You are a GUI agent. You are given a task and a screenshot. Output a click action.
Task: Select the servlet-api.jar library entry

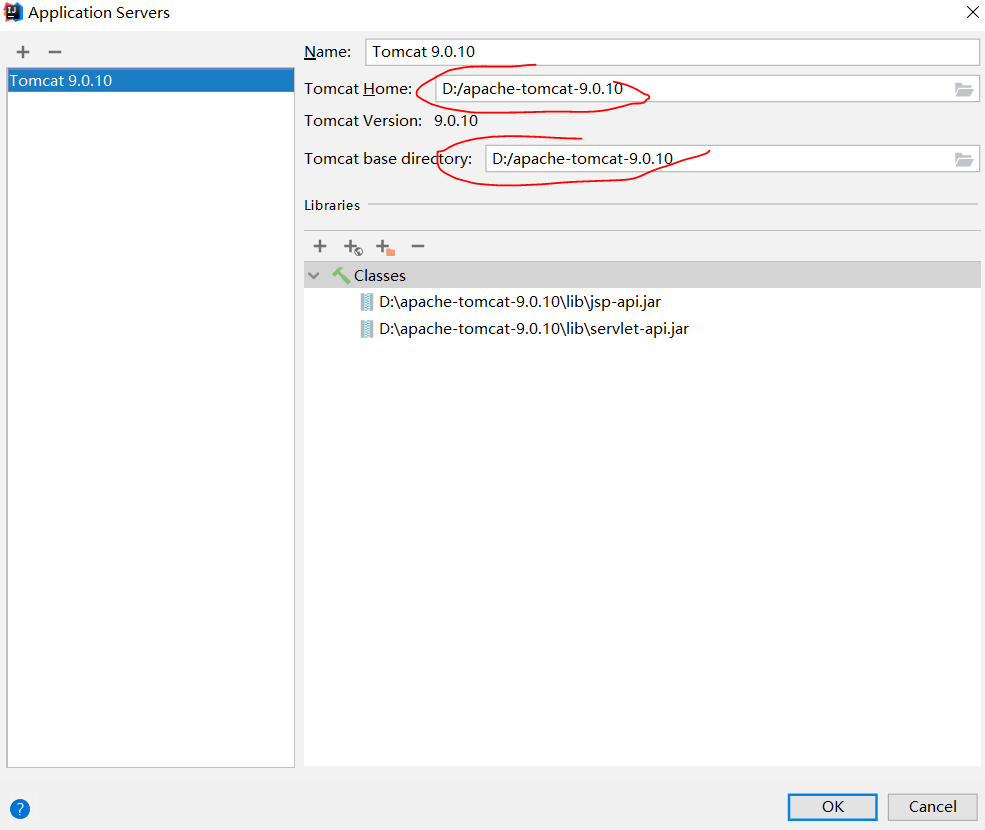pyautogui.click(x=533, y=329)
